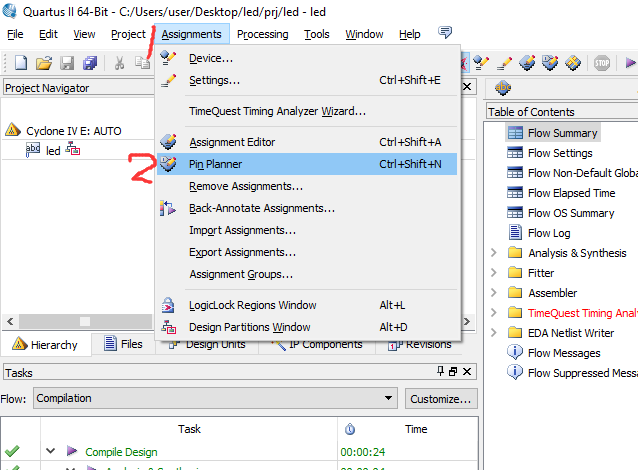638x470 pixels.
Task: Select Remove Assignments... entry
Action: pyautogui.click(x=307, y=186)
